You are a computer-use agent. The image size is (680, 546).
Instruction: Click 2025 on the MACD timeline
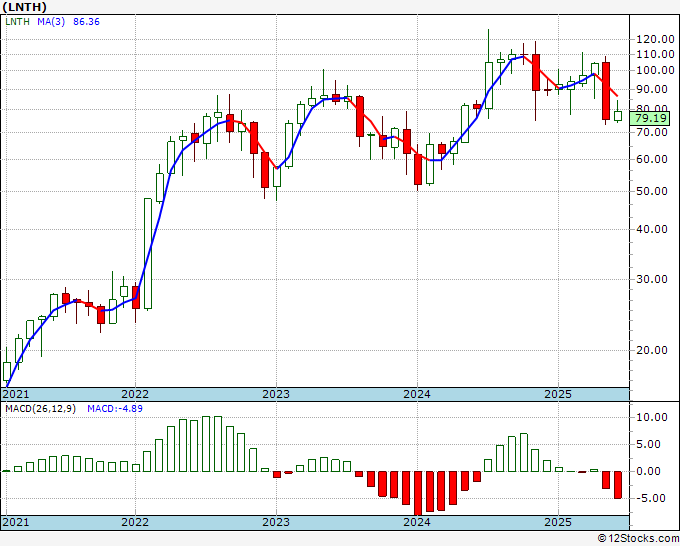[x=558, y=522]
